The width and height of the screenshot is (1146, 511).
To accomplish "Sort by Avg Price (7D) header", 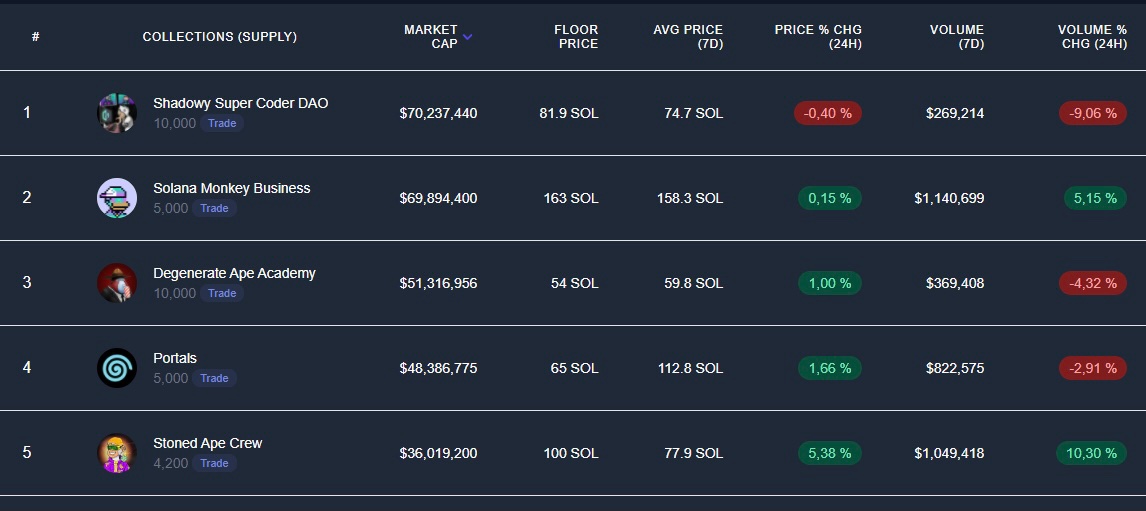I will point(688,37).
